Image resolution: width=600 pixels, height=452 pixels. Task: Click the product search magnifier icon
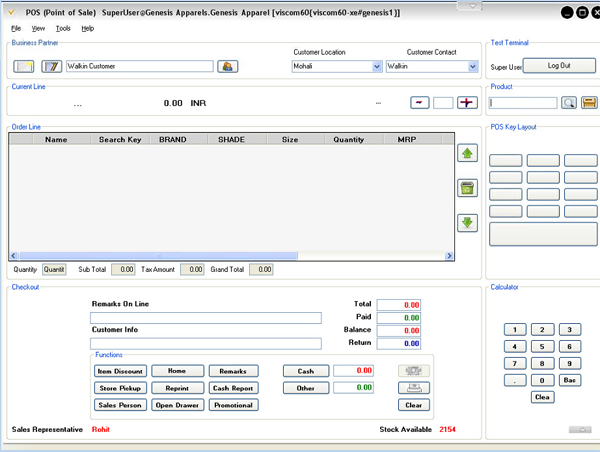point(569,103)
